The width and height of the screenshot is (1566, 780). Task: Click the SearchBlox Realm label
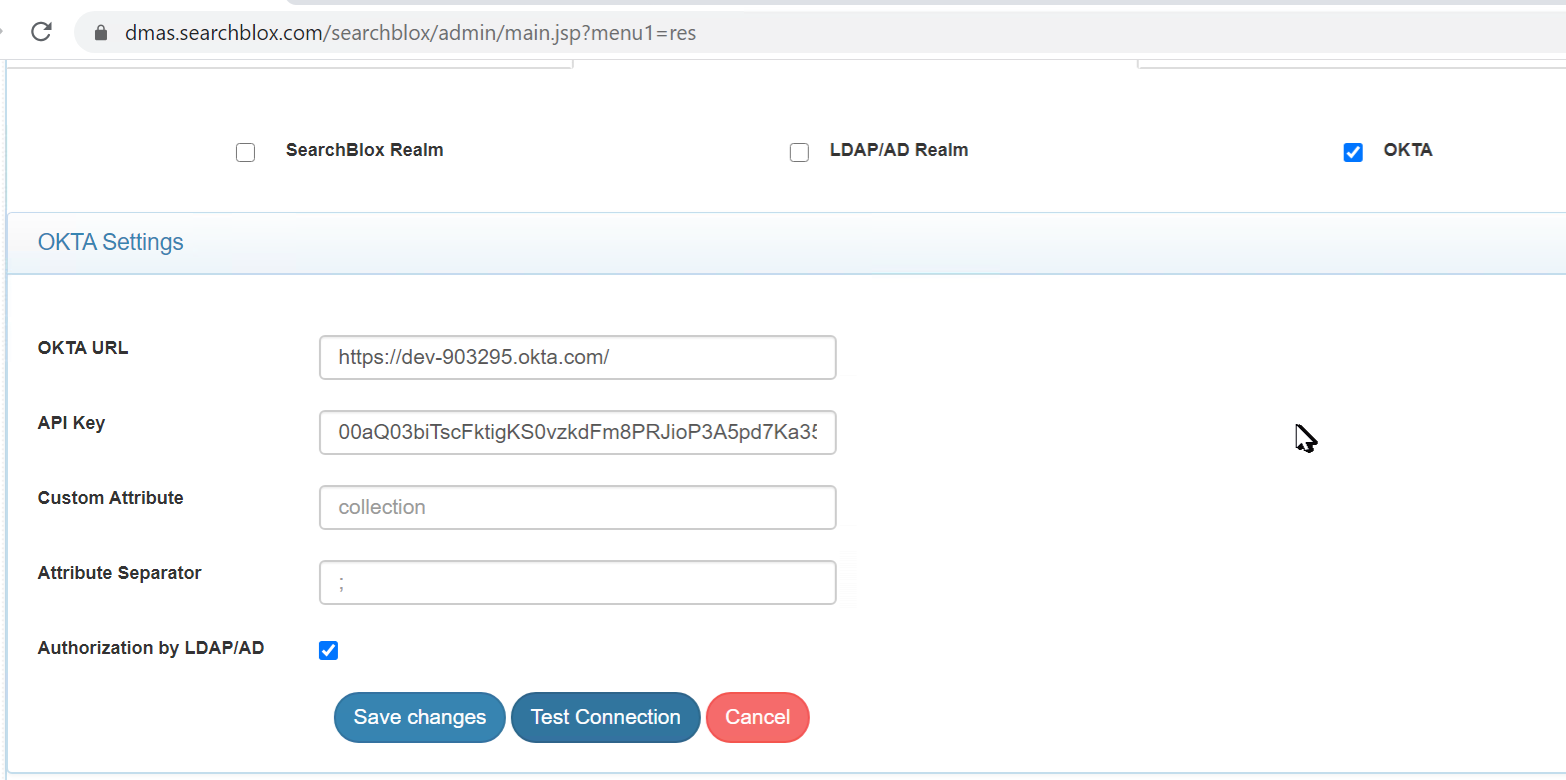pyautogui.click(x=364, y=150)
